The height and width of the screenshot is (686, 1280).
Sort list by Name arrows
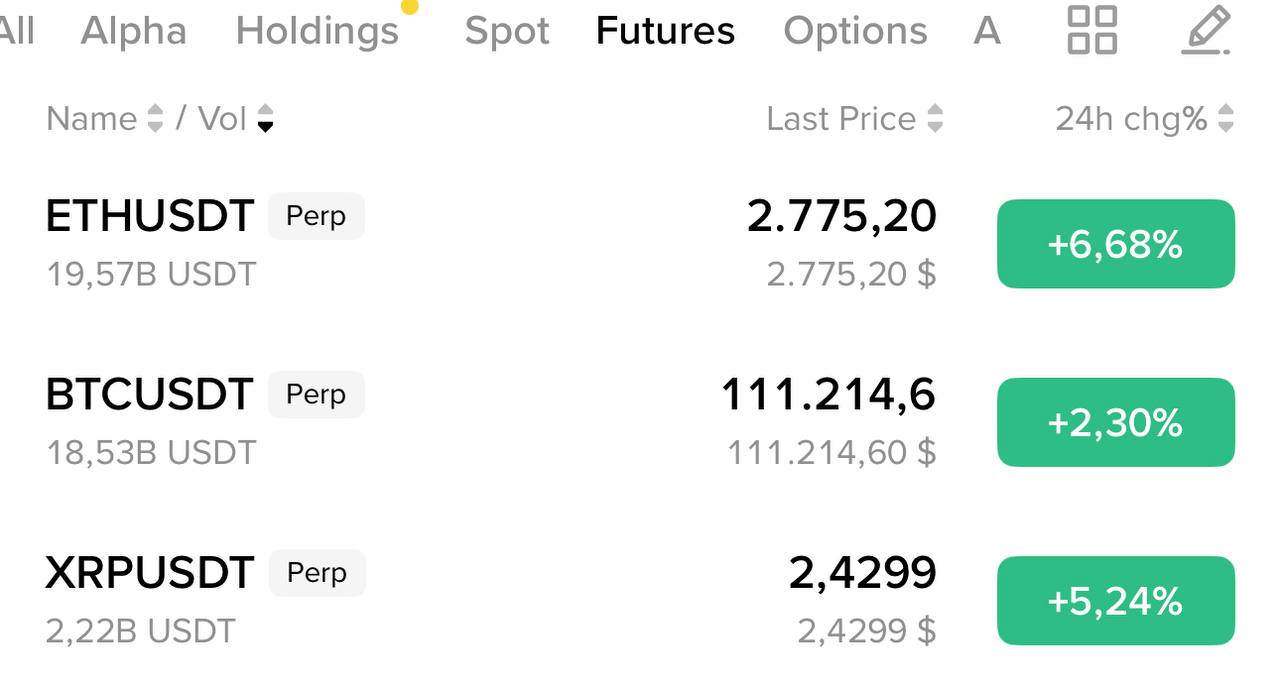pos(155,119)
